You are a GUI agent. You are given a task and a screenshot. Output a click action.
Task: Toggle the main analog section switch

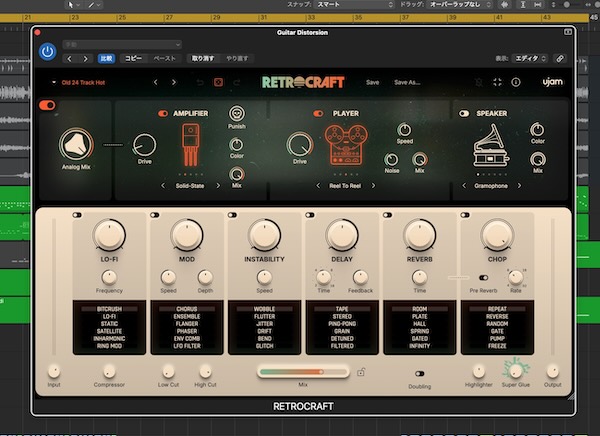[x=47, y=105]
